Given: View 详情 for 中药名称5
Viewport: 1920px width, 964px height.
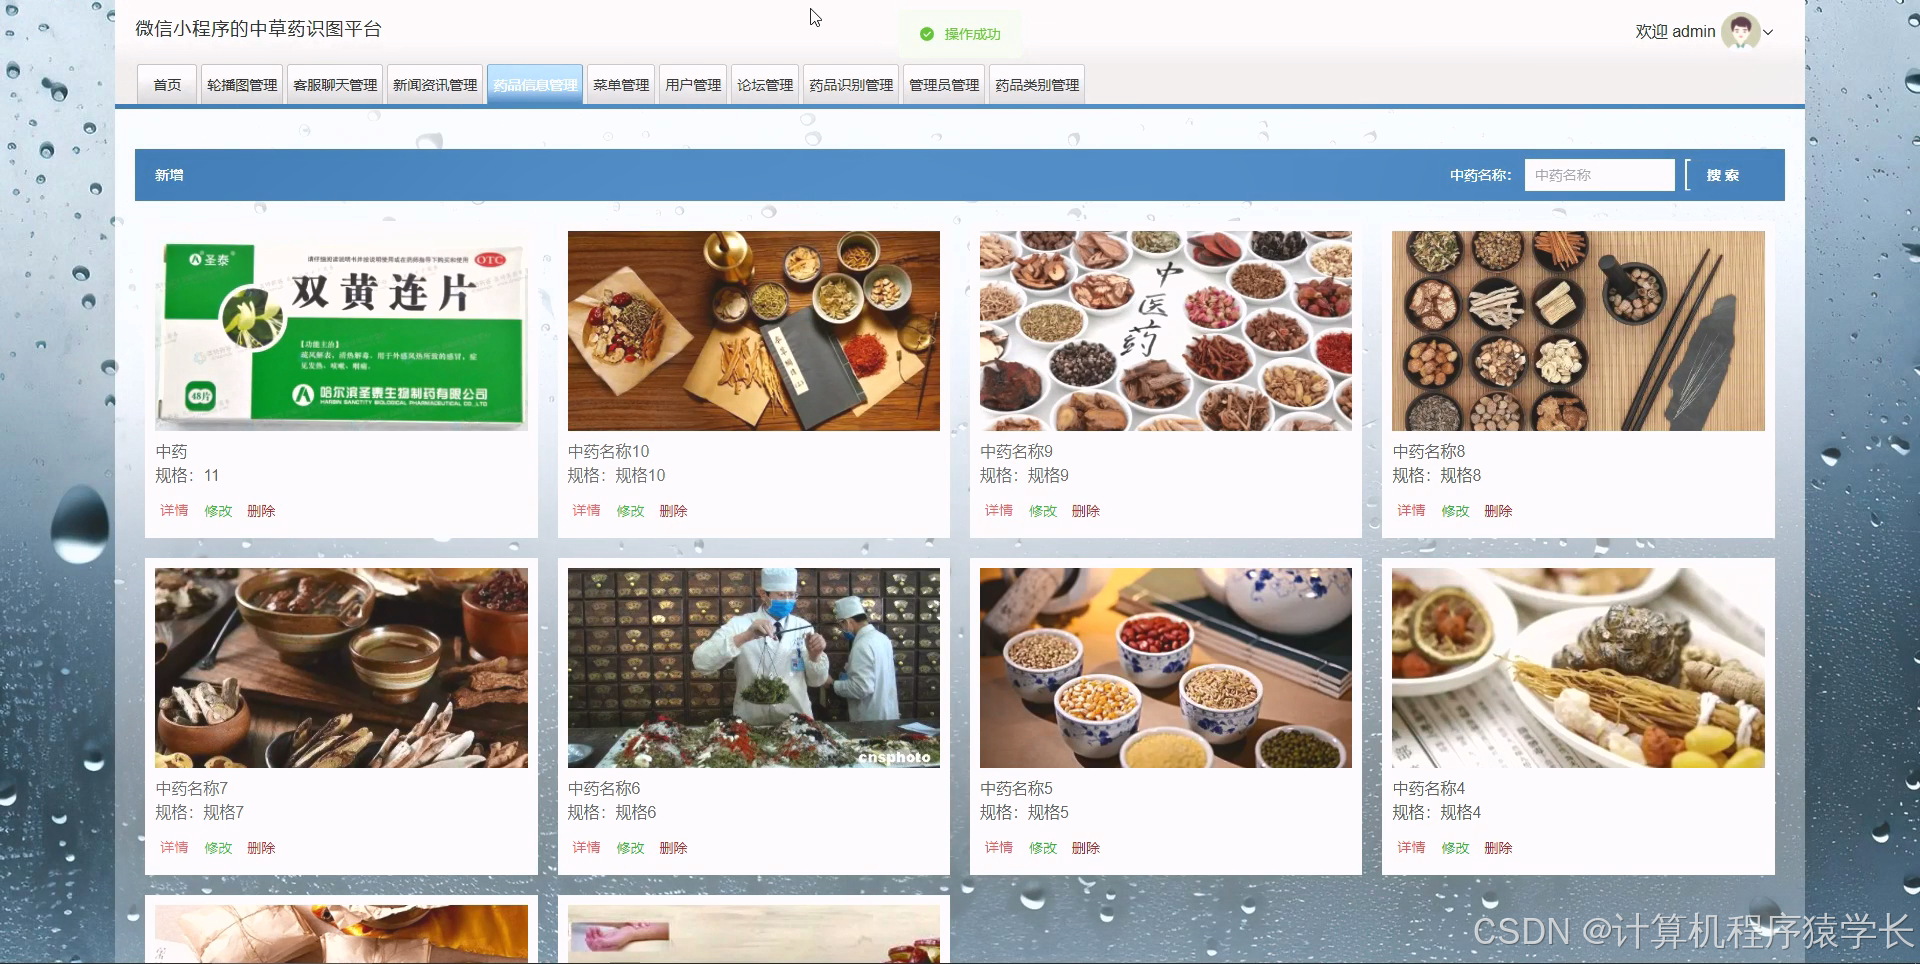Looking at the screenshot, I should click(x=998, y=848).
